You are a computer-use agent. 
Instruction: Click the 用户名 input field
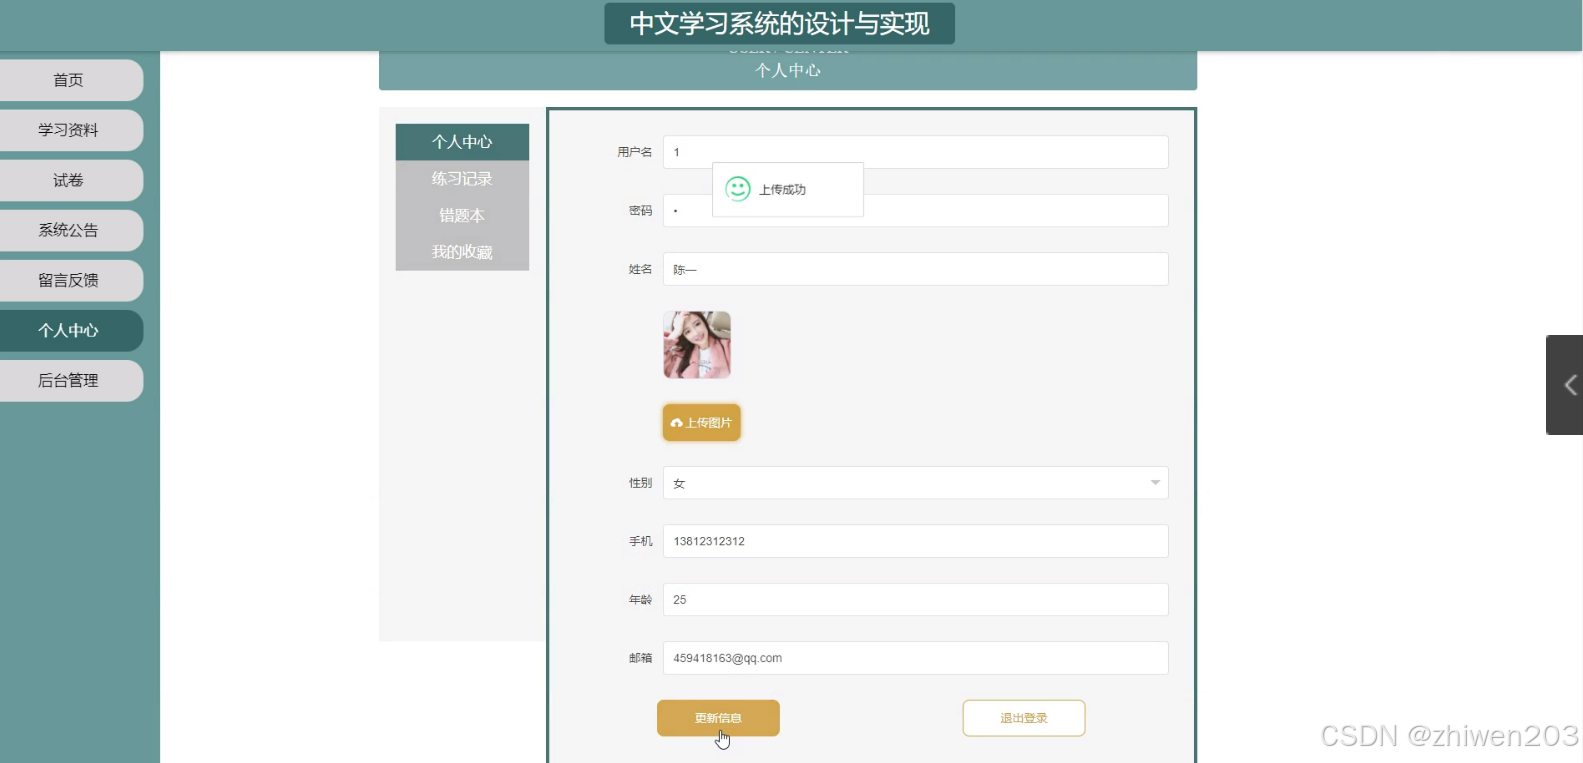tap(915, 152)
